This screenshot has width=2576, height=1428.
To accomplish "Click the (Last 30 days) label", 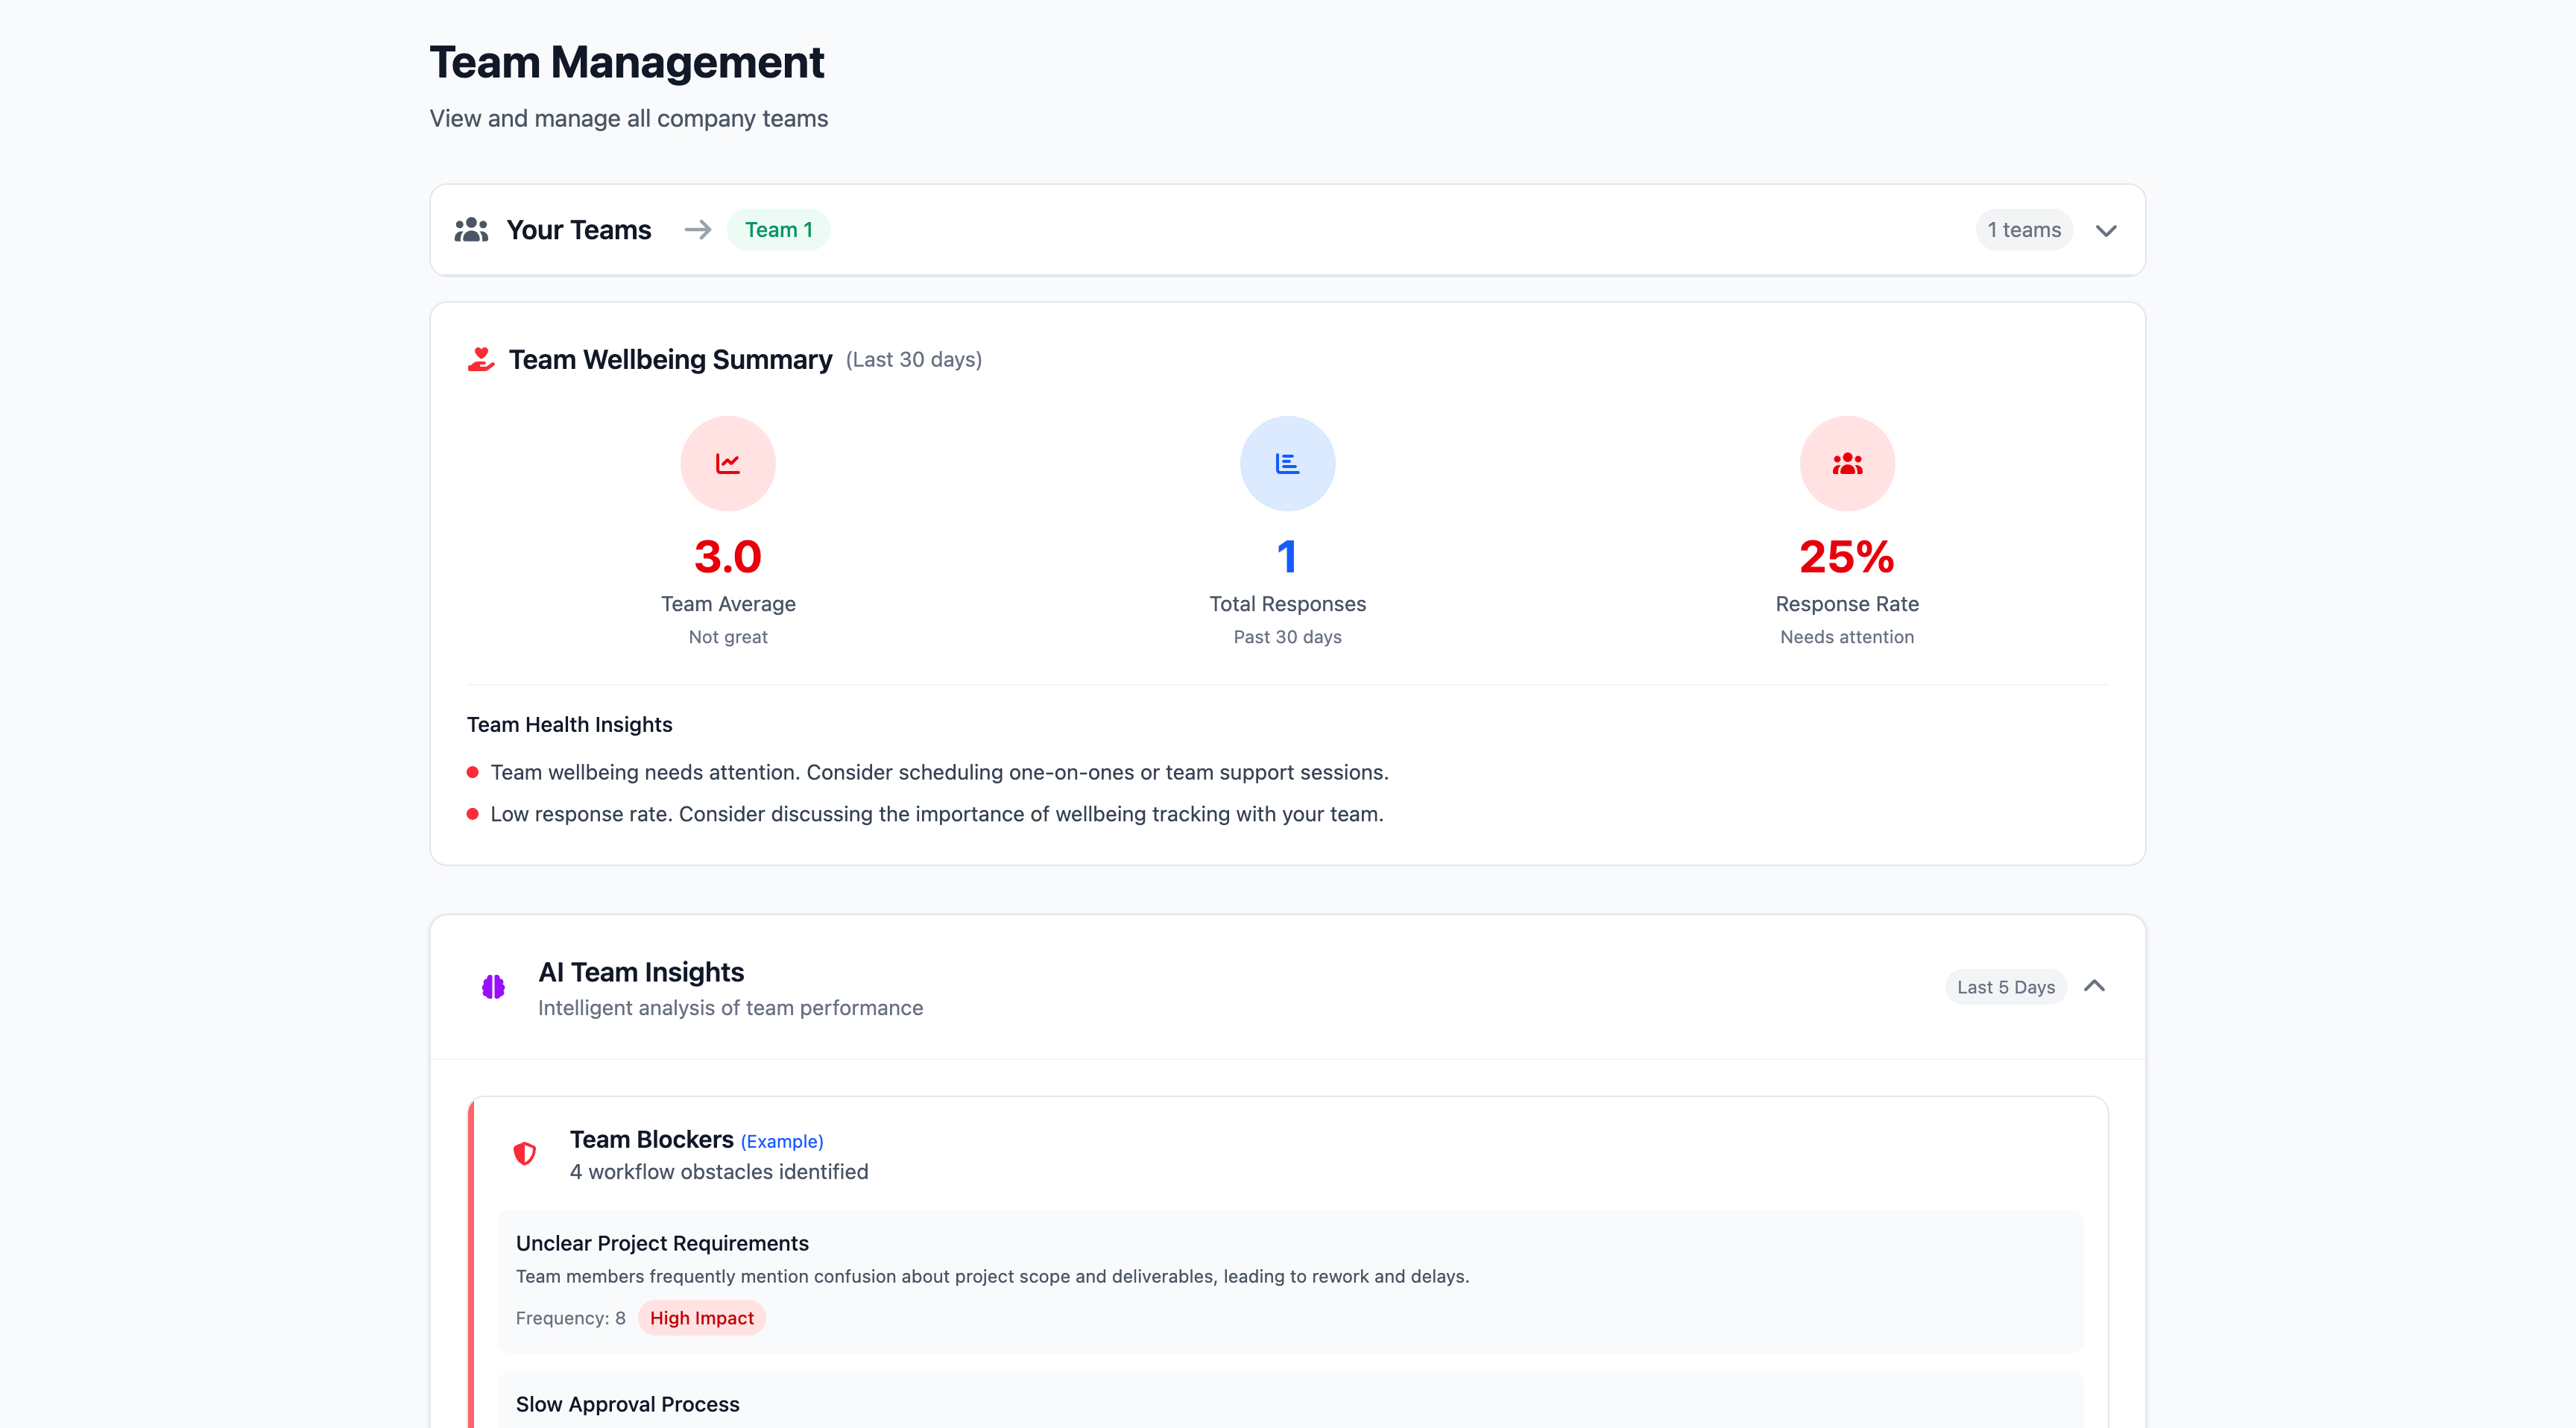I will point(914,359).
